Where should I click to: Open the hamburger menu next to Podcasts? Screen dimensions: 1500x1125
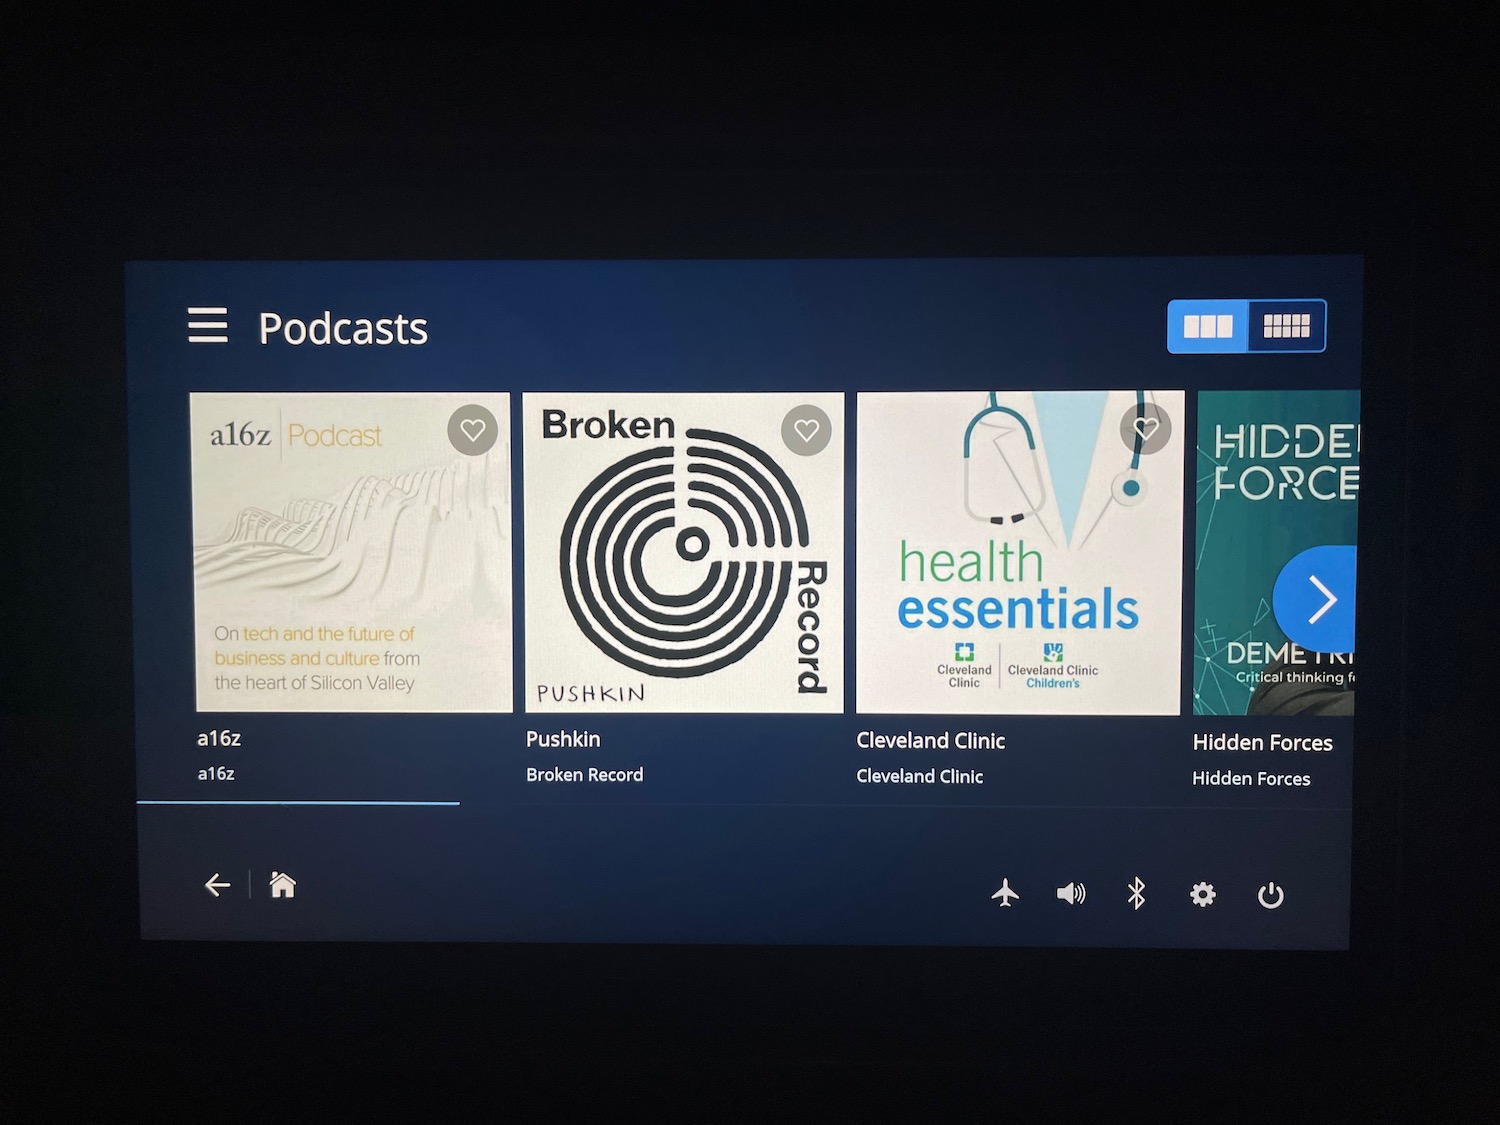click(x=208, y=326)
